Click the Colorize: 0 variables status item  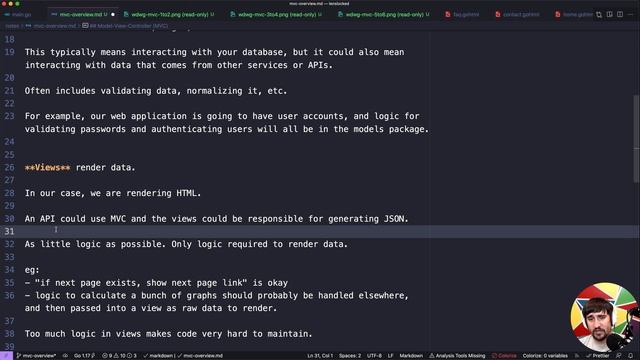click(x=545, y=356)
